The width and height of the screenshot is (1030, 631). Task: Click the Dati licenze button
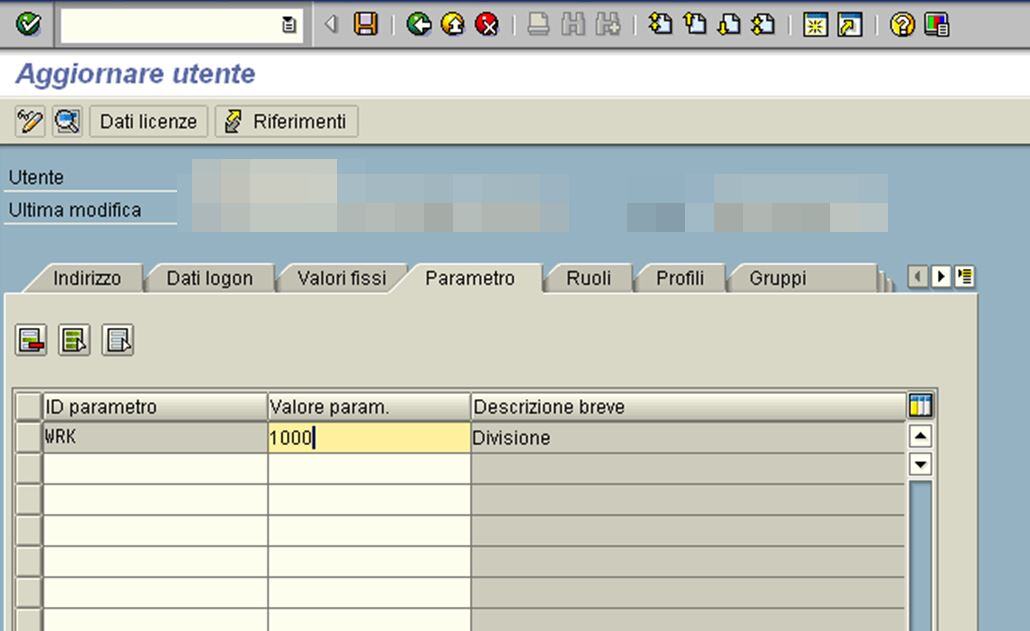[x=148, y=121]
